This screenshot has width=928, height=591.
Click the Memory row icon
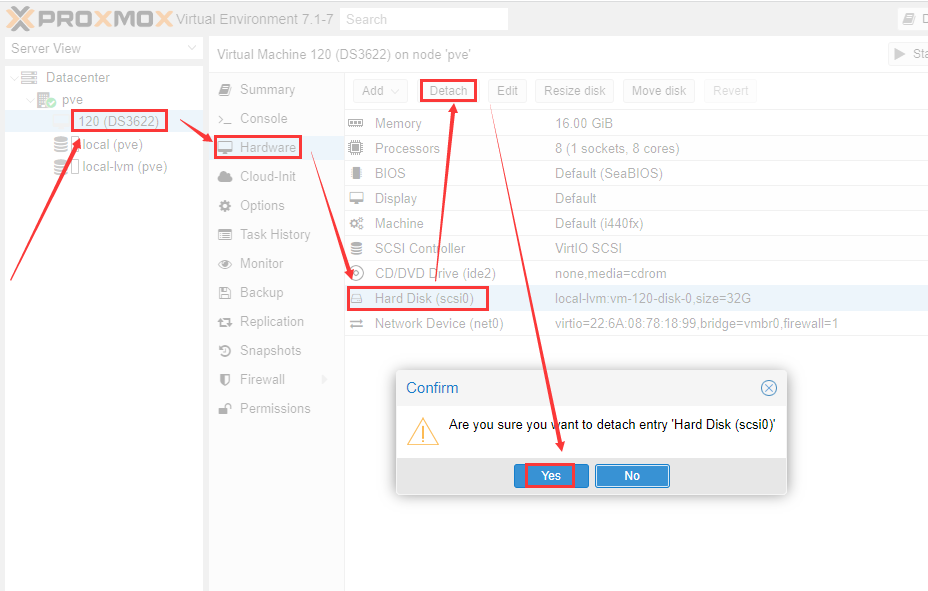356,123
